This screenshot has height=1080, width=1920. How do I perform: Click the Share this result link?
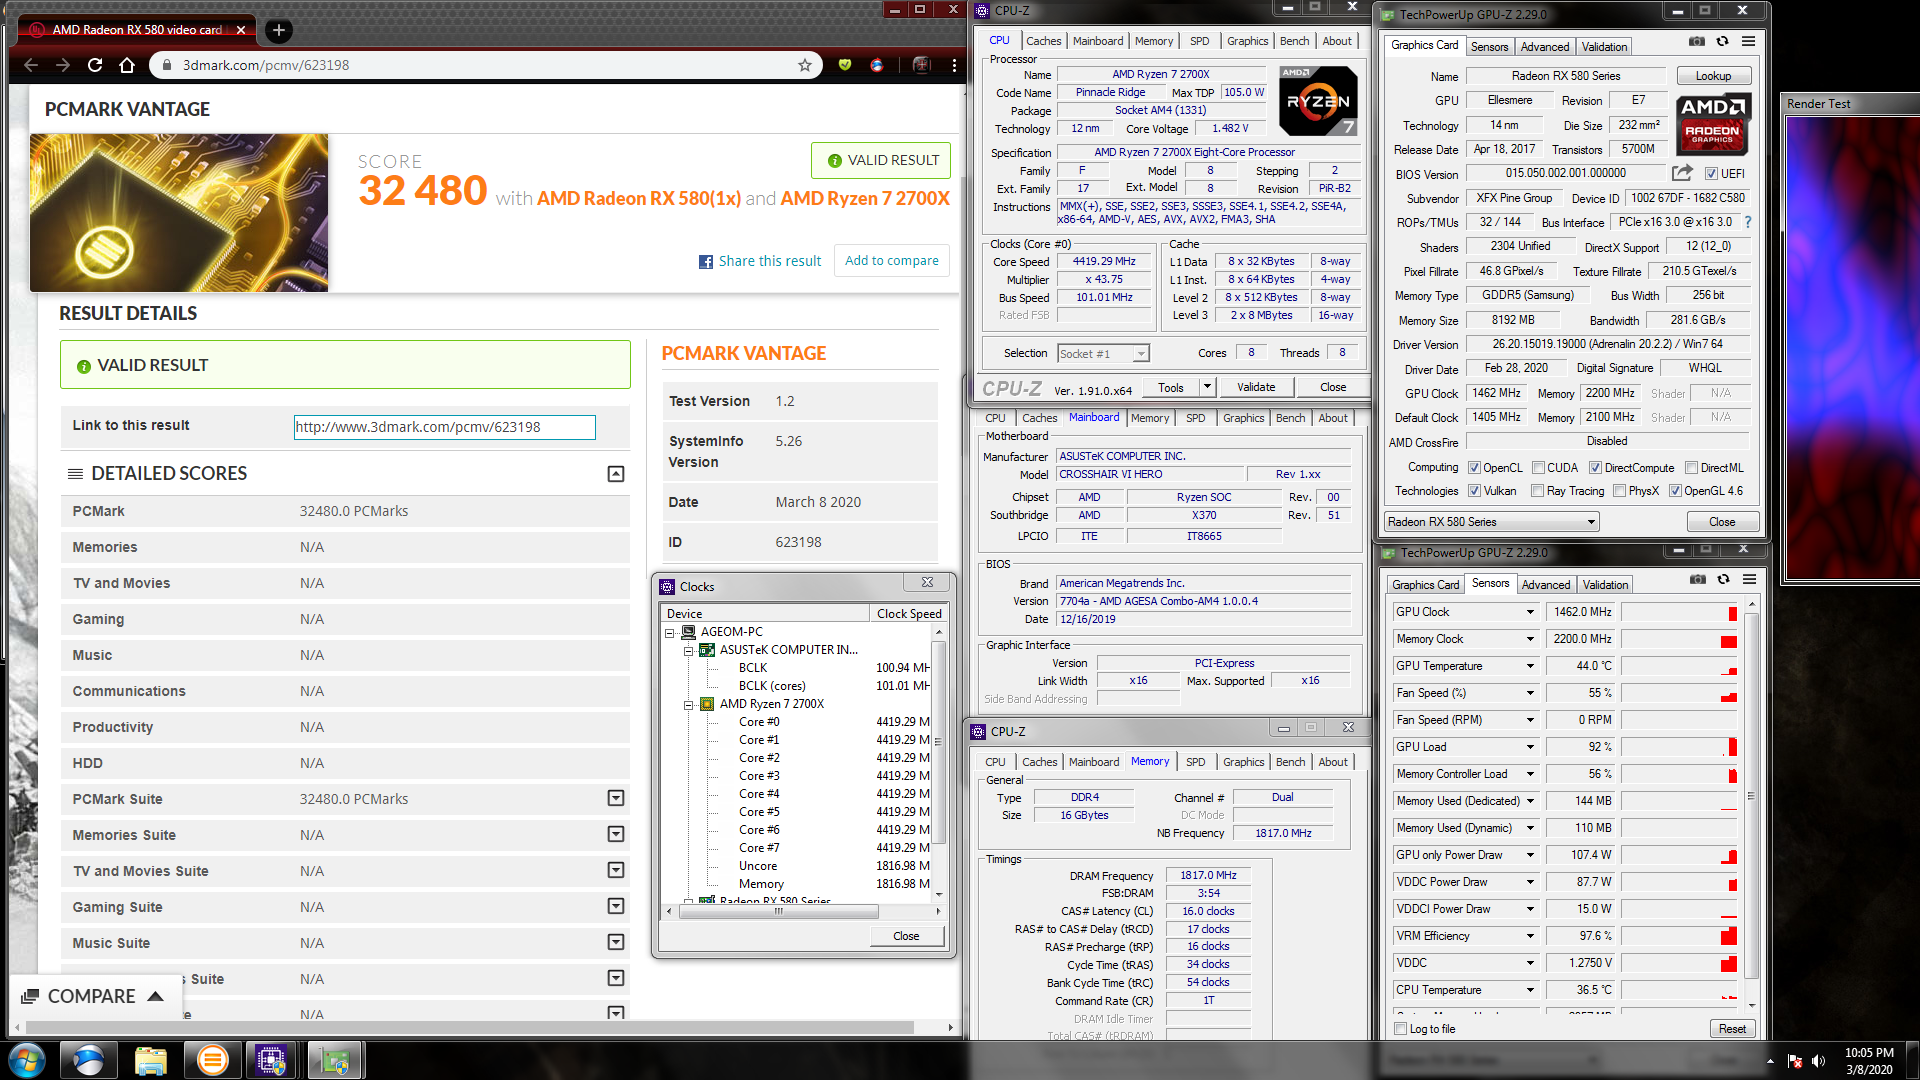click(x=769, y=261)
